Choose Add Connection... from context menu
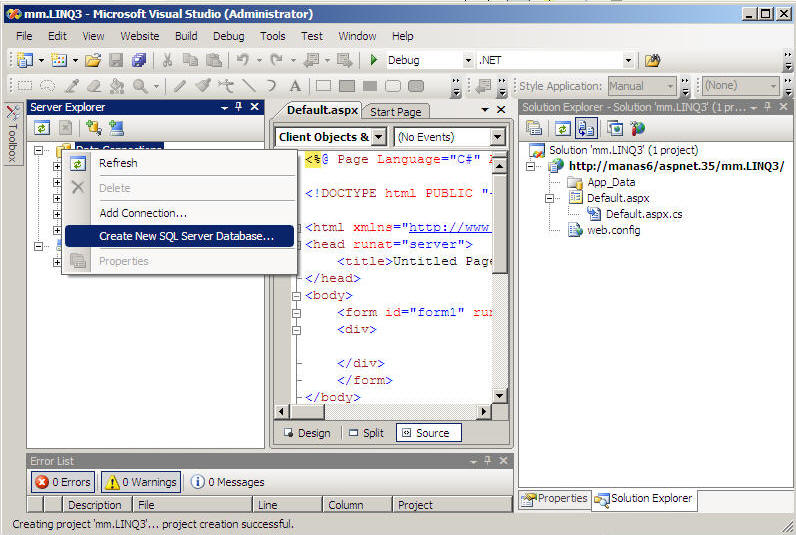 click(179, 213)
